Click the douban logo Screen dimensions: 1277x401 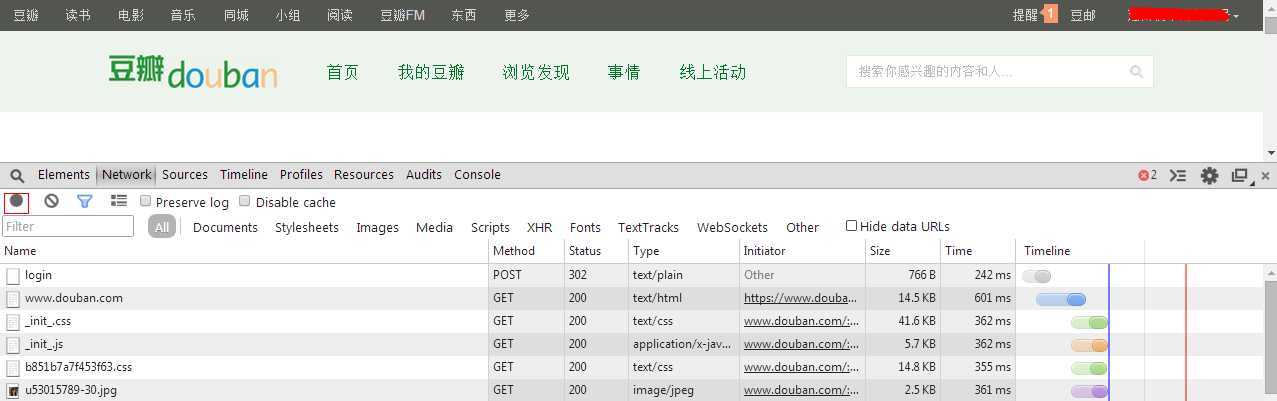click(x=193, y=72)
